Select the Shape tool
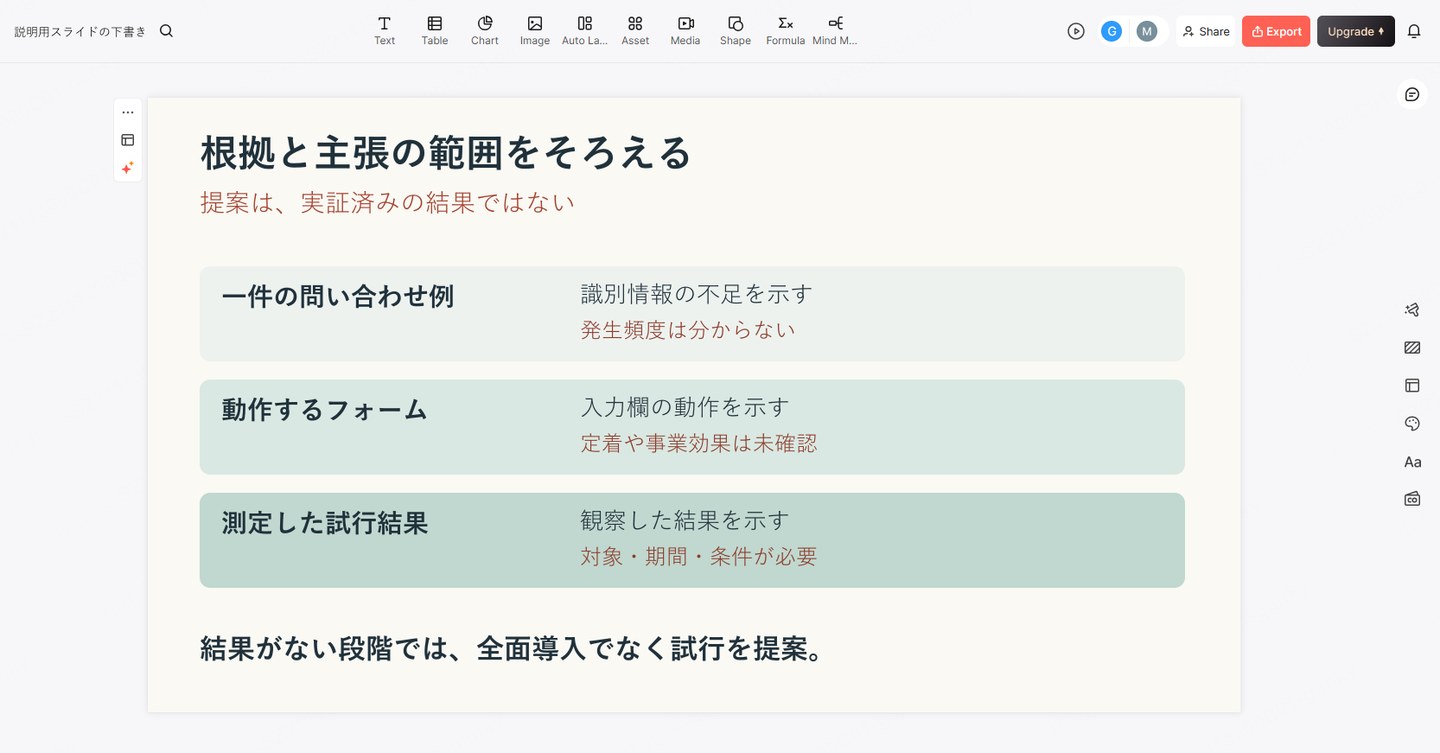The width and height of the screenshot is (1440, 753). 735,31
